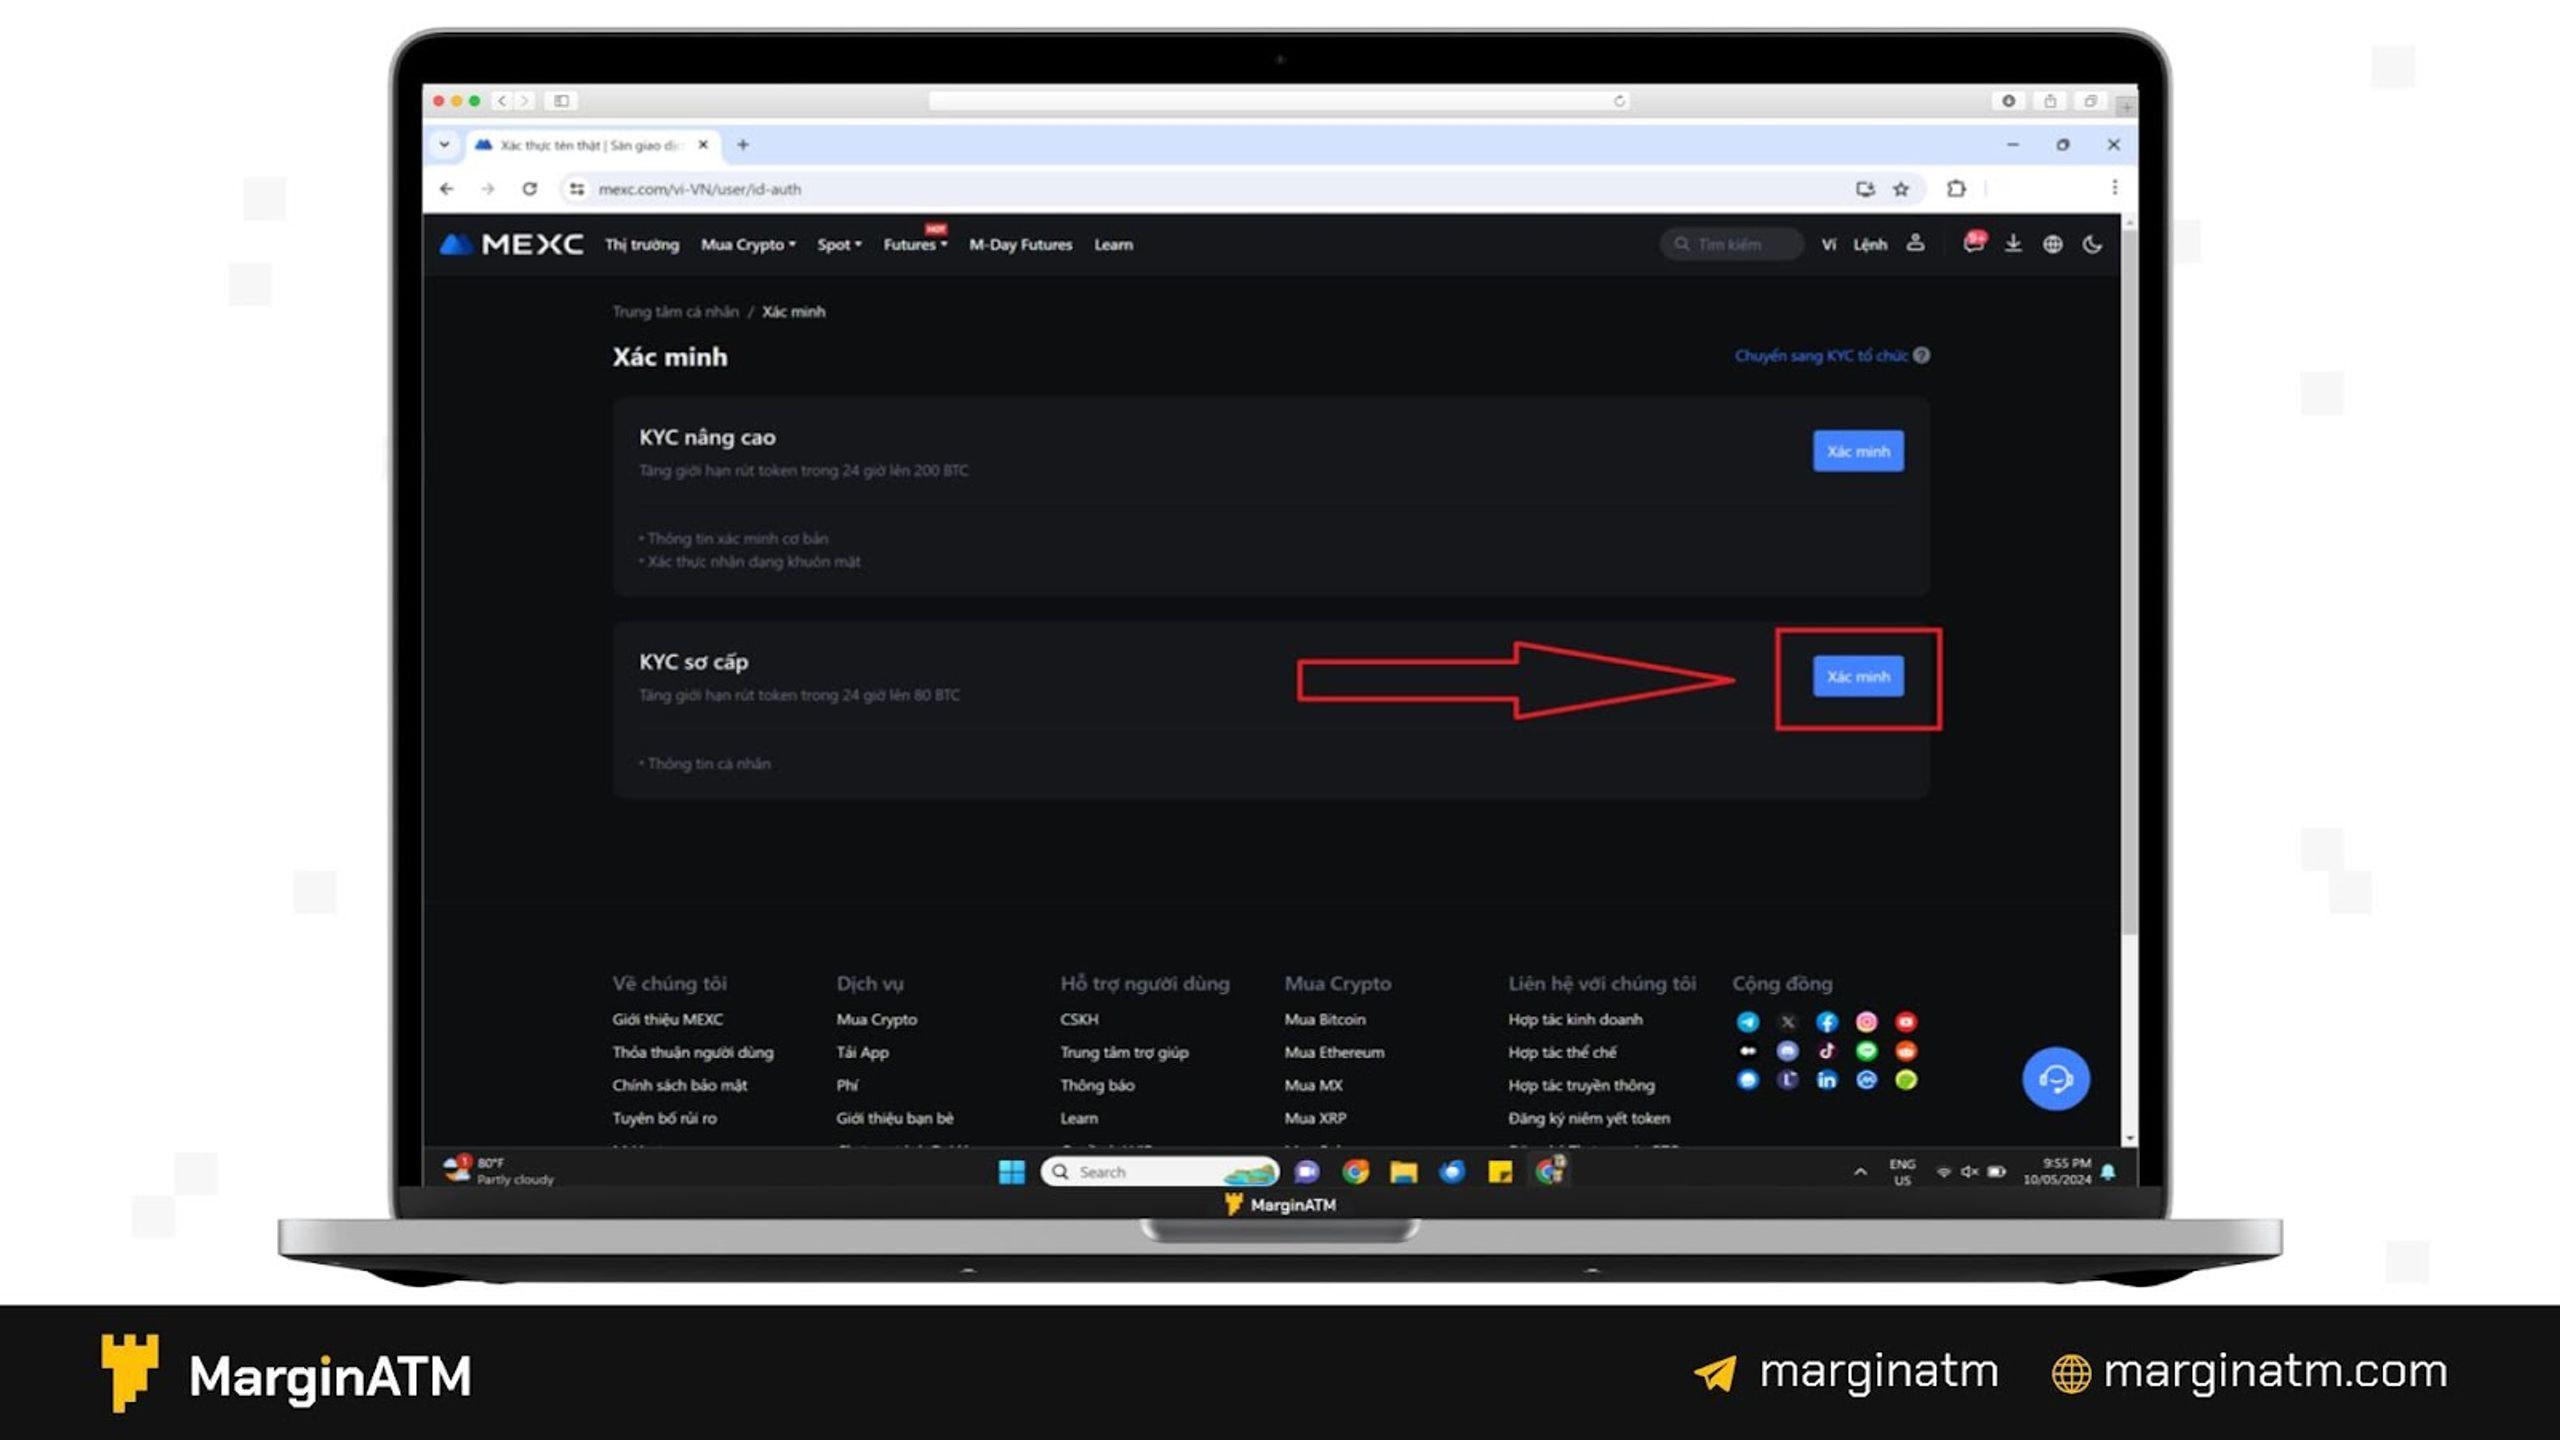Go to Trung tâm cá nhân breadcrumb

[x=675, y=312]
